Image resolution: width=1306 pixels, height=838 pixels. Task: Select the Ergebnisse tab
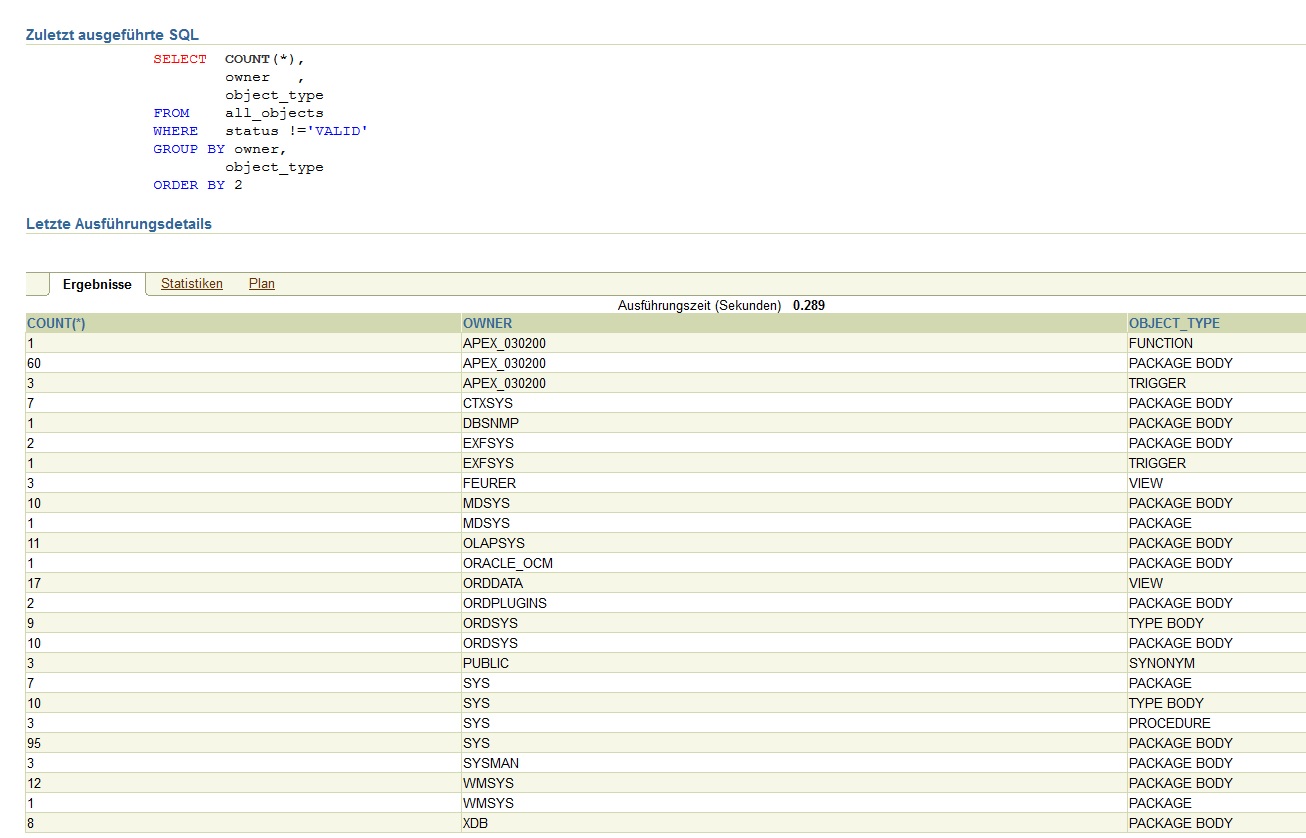(x=97, y=285)
